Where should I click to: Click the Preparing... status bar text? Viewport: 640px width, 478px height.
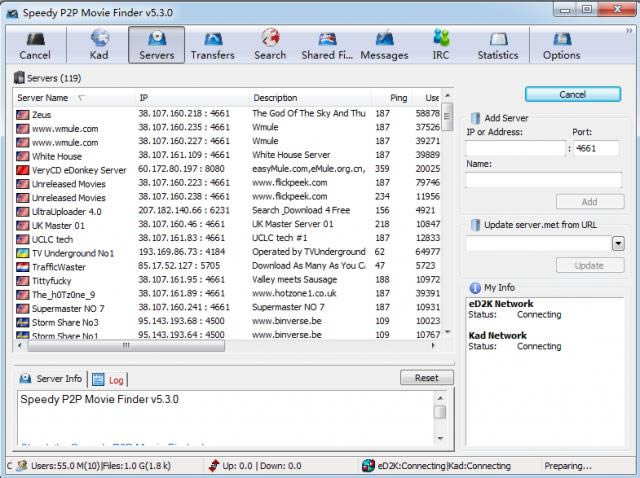[x=568, y=466]
